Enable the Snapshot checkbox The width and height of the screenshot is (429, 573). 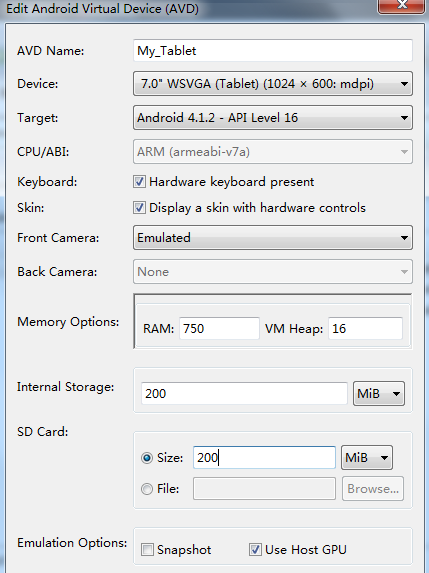147,550
